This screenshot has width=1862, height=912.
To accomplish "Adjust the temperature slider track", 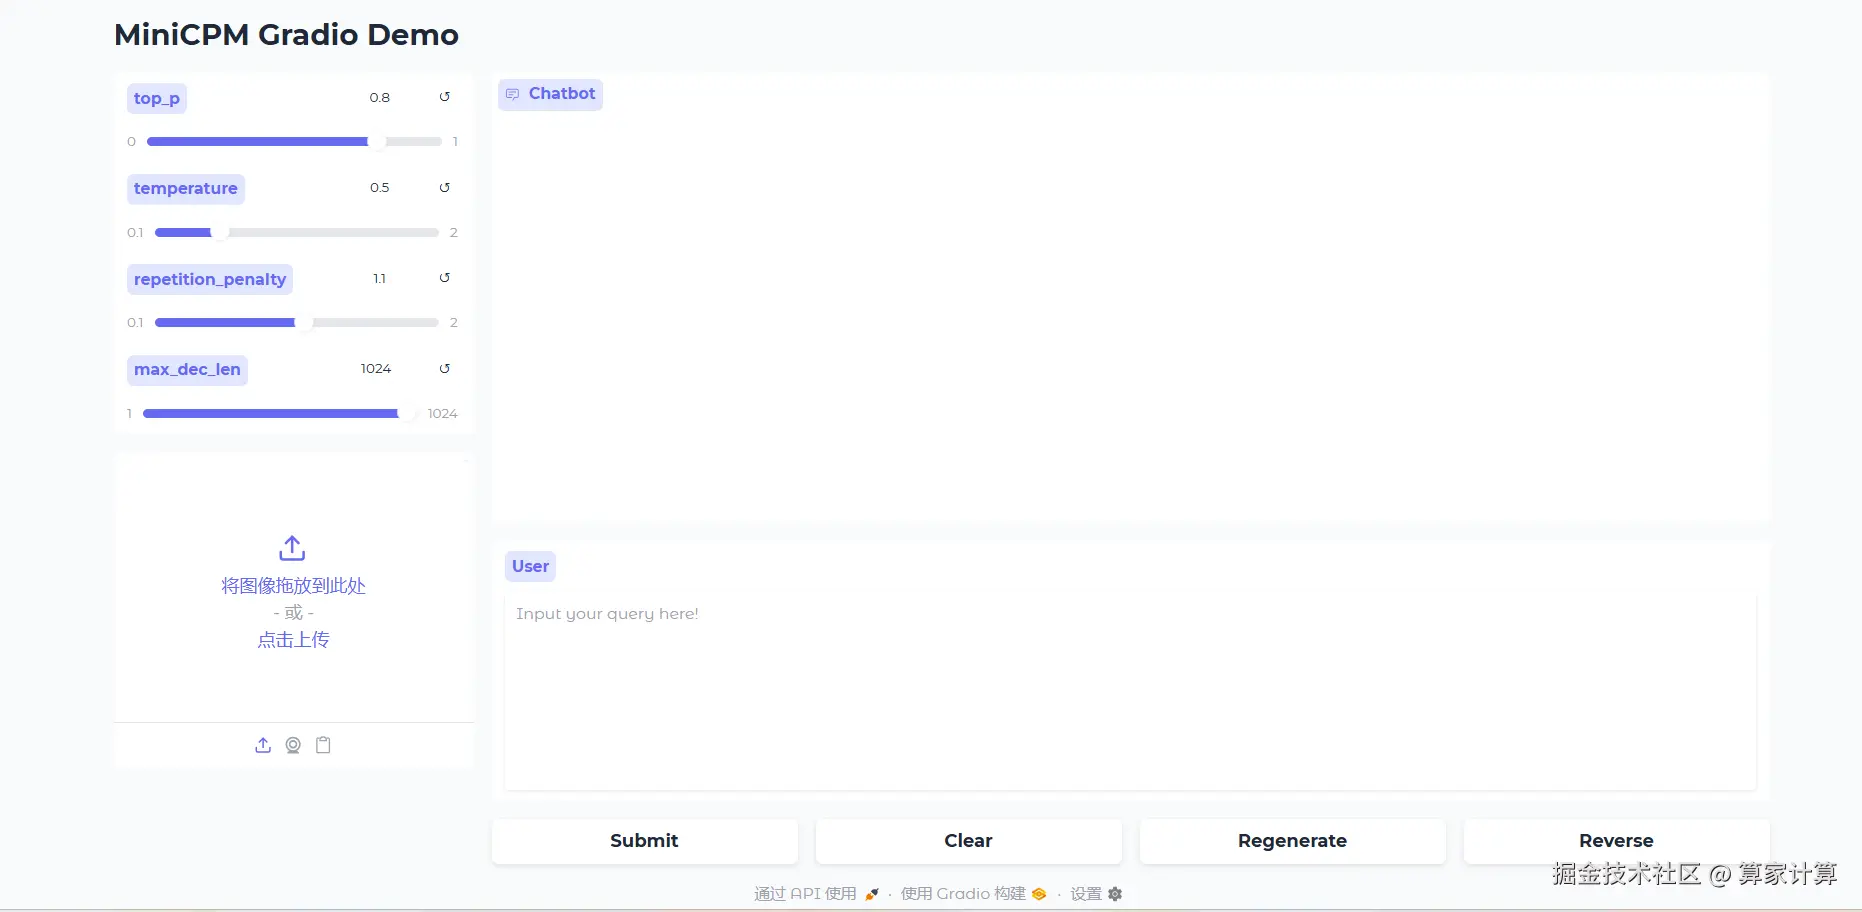I will (x=297, y=233).
